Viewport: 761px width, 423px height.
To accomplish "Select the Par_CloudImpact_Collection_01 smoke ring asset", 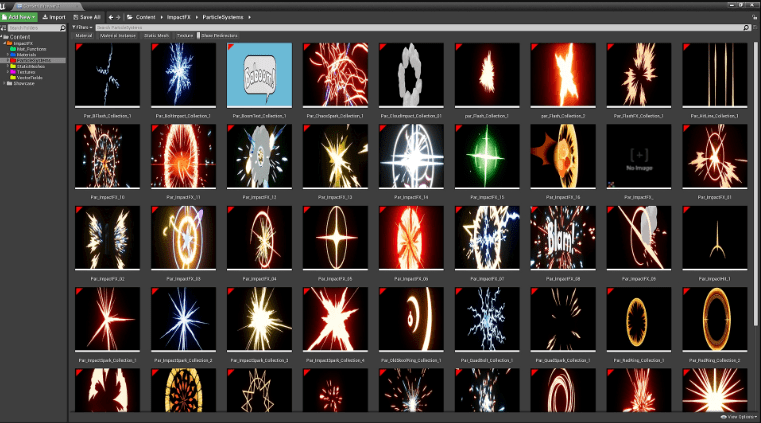I will pos(411,75).
